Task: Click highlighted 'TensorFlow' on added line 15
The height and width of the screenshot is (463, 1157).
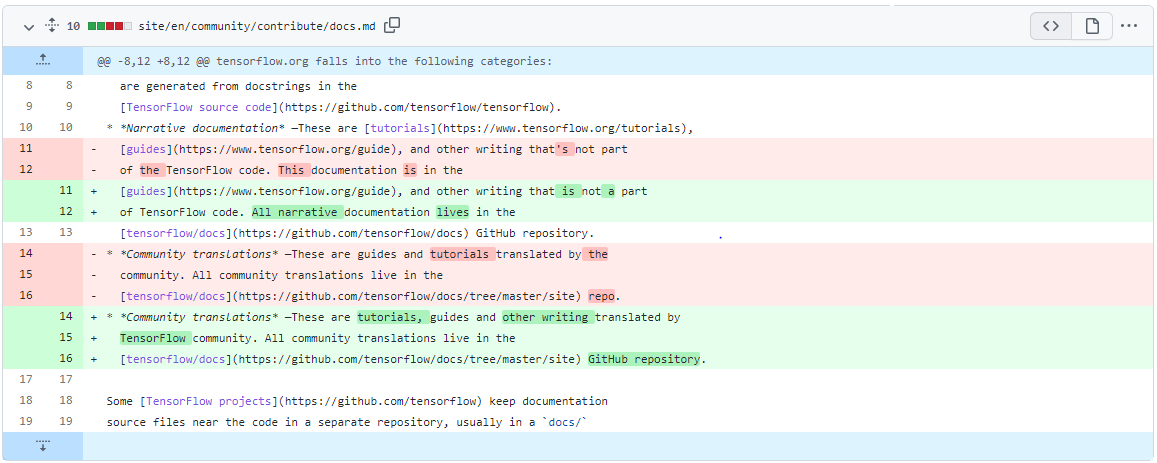Action: pyautogui.click(x=155, y=338)
